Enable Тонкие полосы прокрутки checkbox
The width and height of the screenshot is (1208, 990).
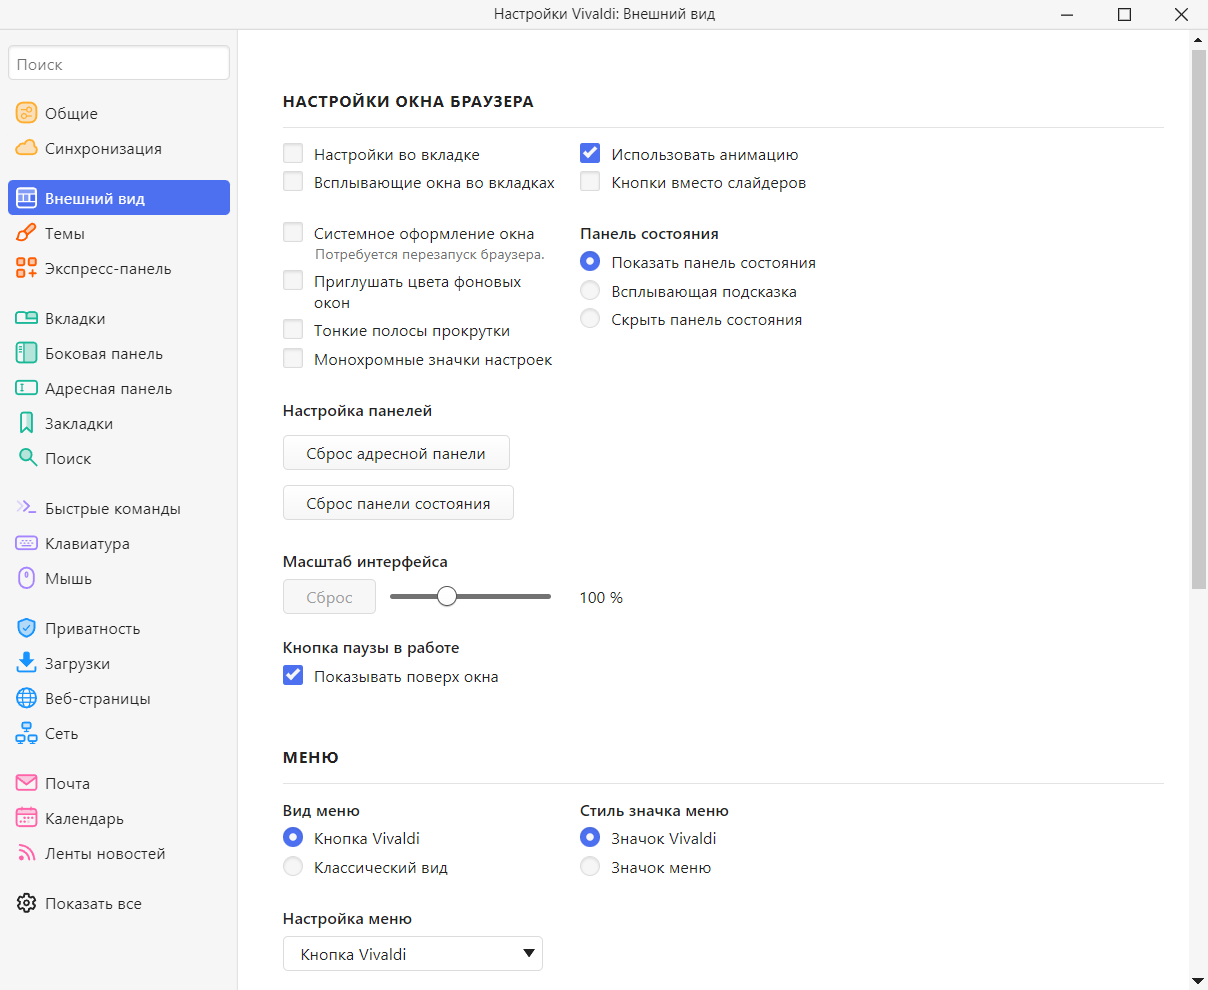293,330
